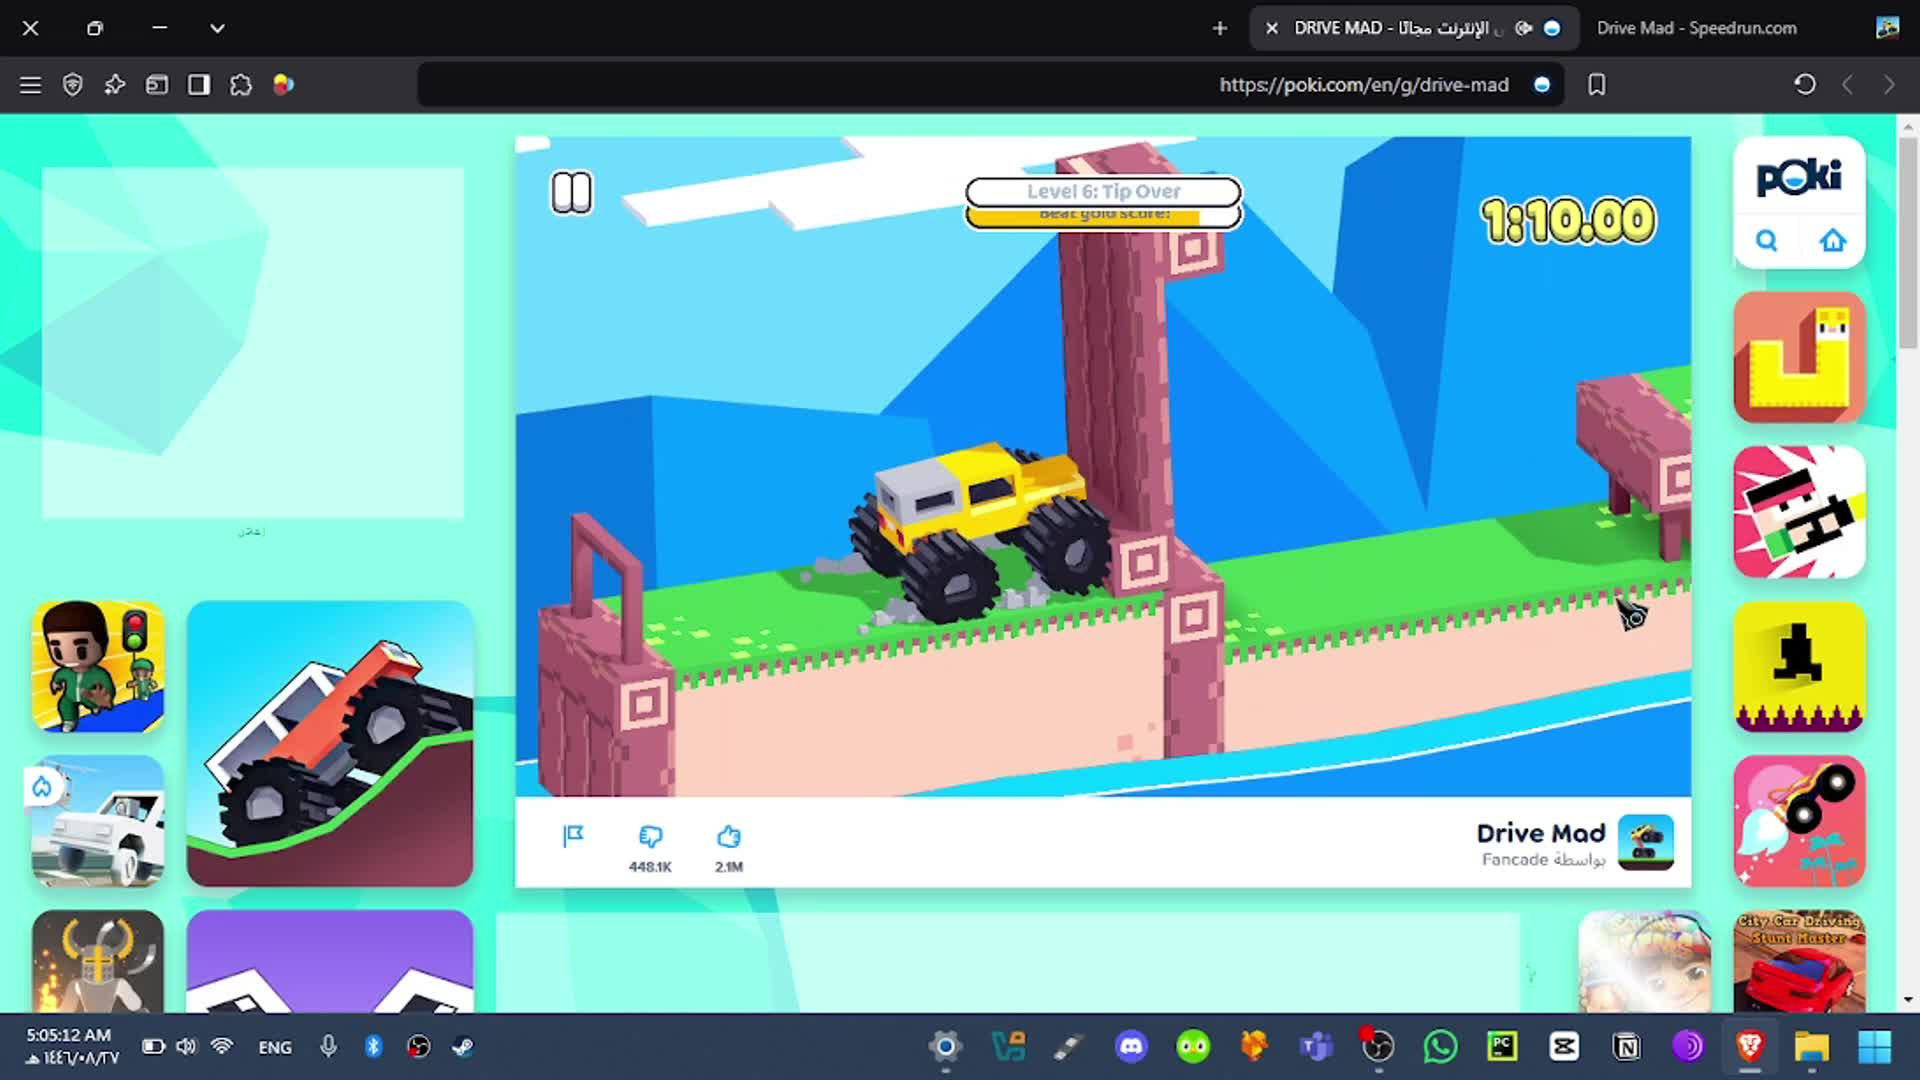1920x1080 pixels.
Task: Dislike the game thumbs down
Action: (x=650, y=836)
